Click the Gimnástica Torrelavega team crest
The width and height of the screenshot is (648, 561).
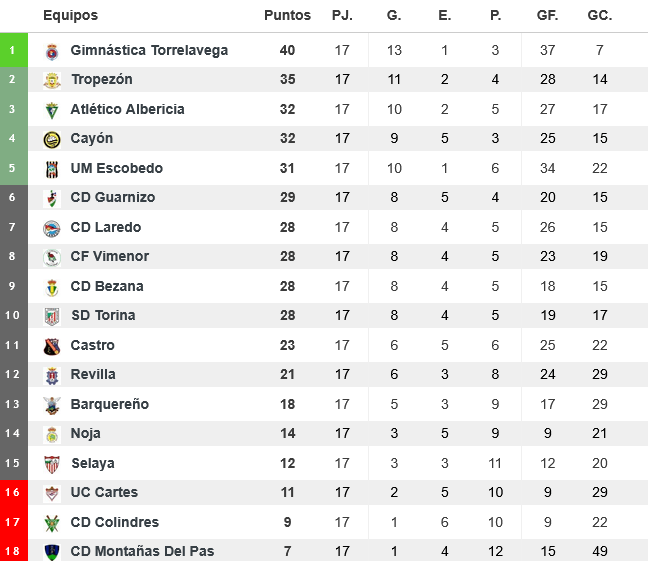point(52,51)
